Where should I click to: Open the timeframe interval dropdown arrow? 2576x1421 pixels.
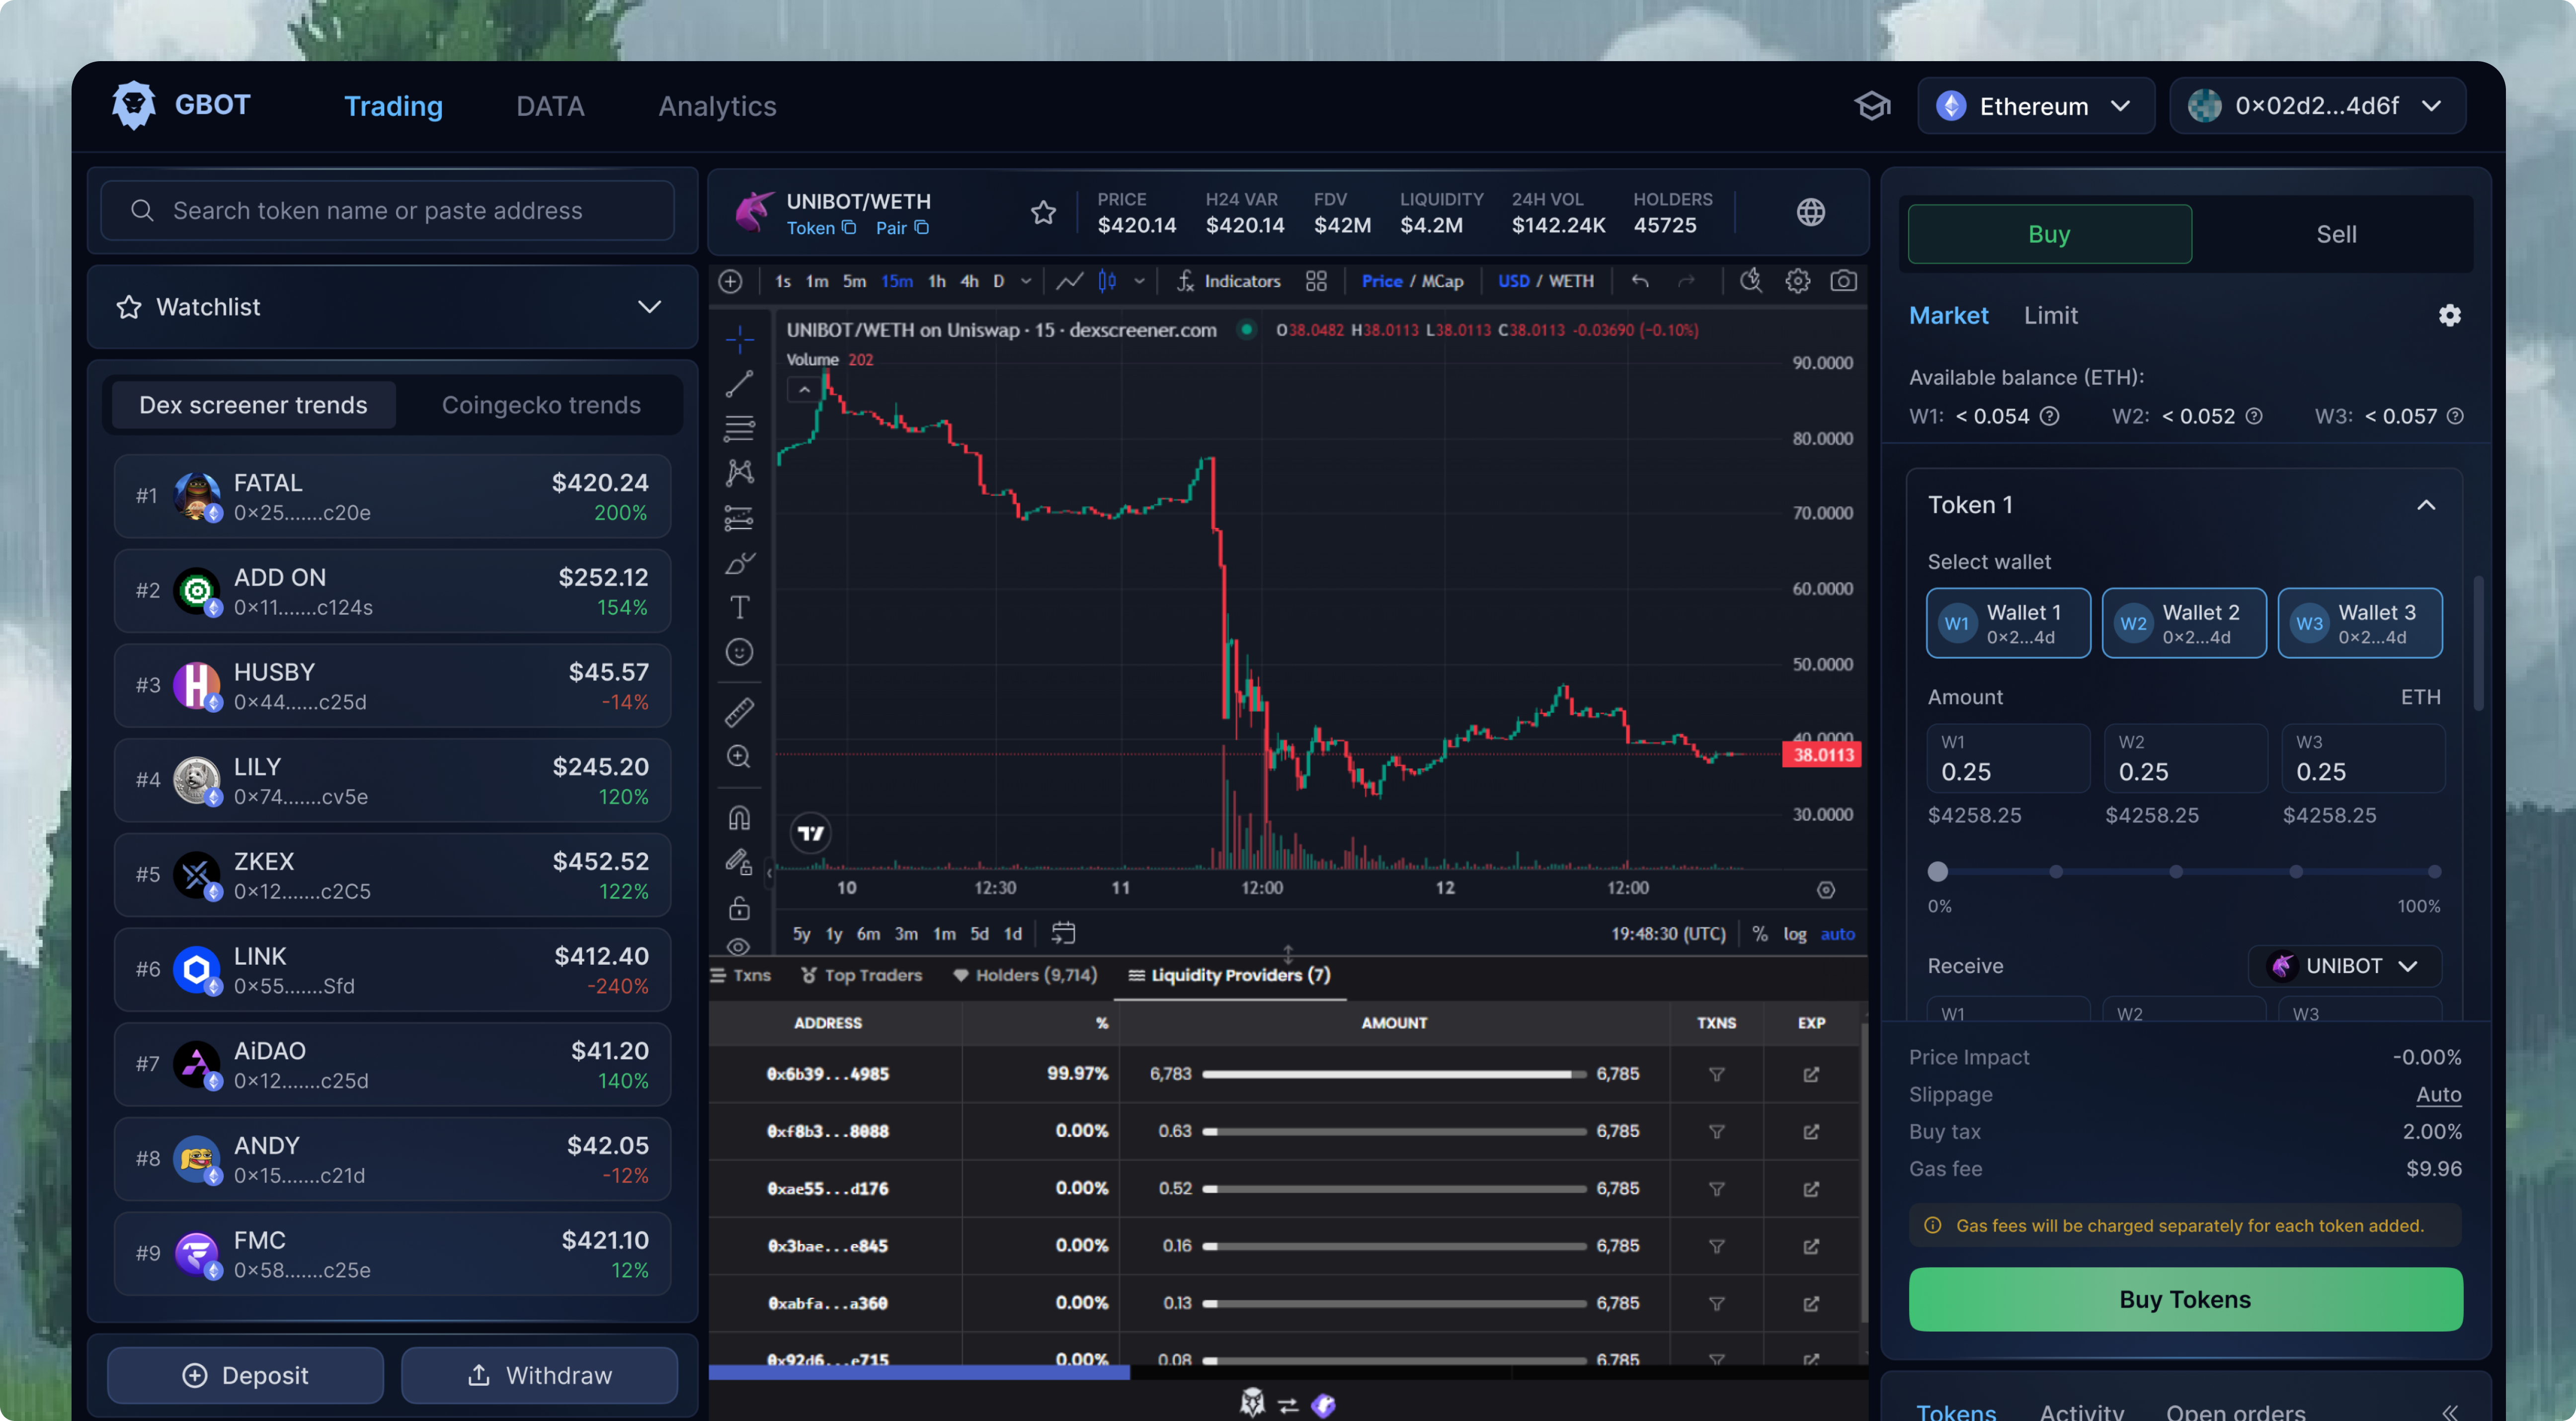tap(1026, 281)
